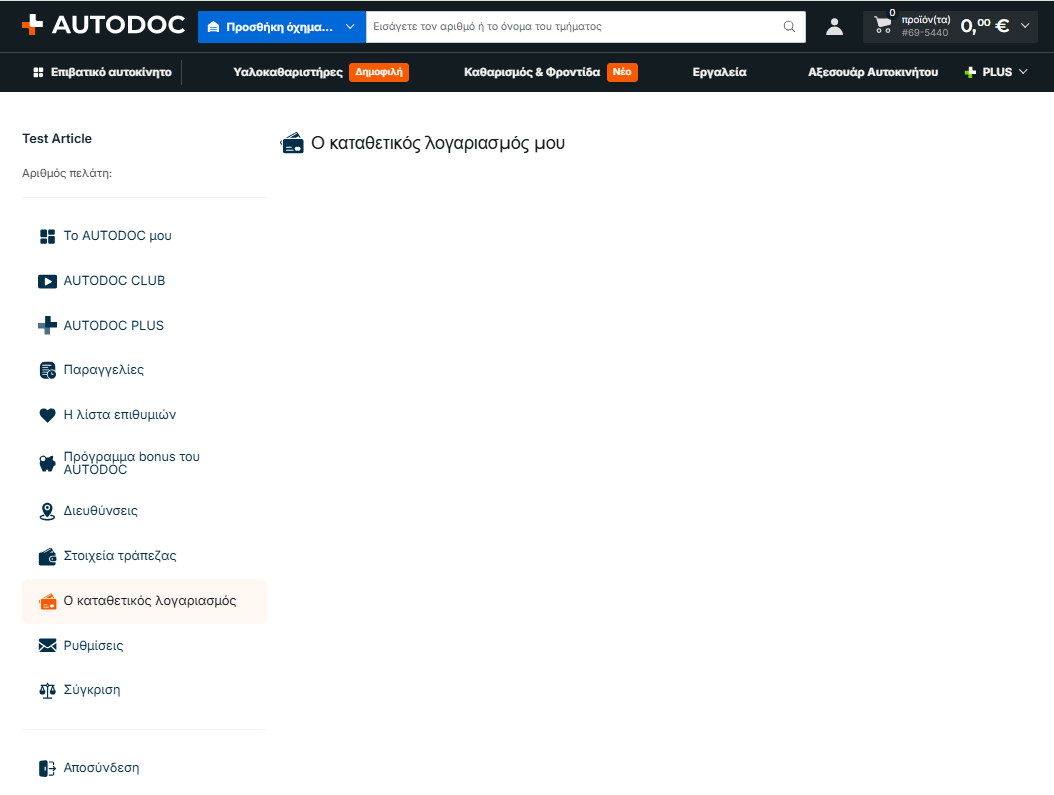Click the AUTODOC logo
This screenshot has height=795, width=1054.
pos(104,25)
